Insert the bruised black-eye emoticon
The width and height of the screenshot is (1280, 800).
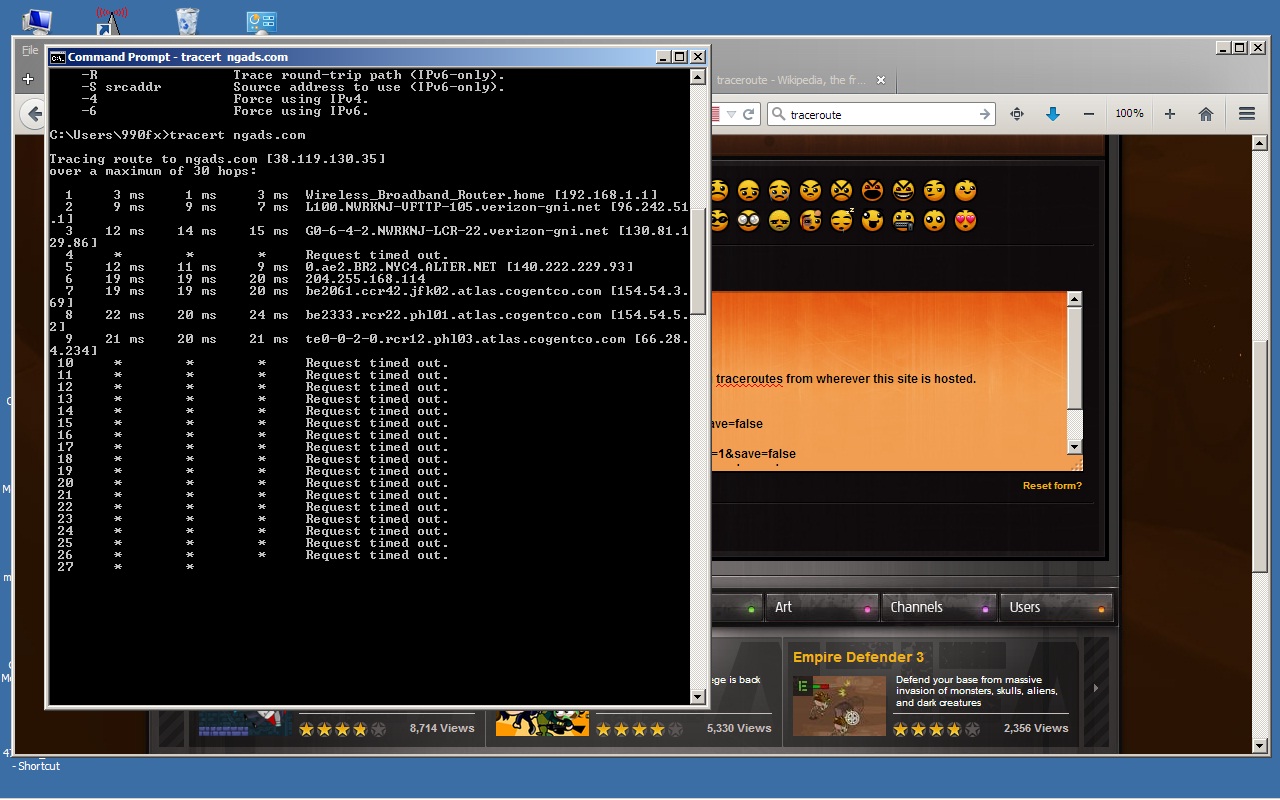pyautogui.click(x=810, y=220)
